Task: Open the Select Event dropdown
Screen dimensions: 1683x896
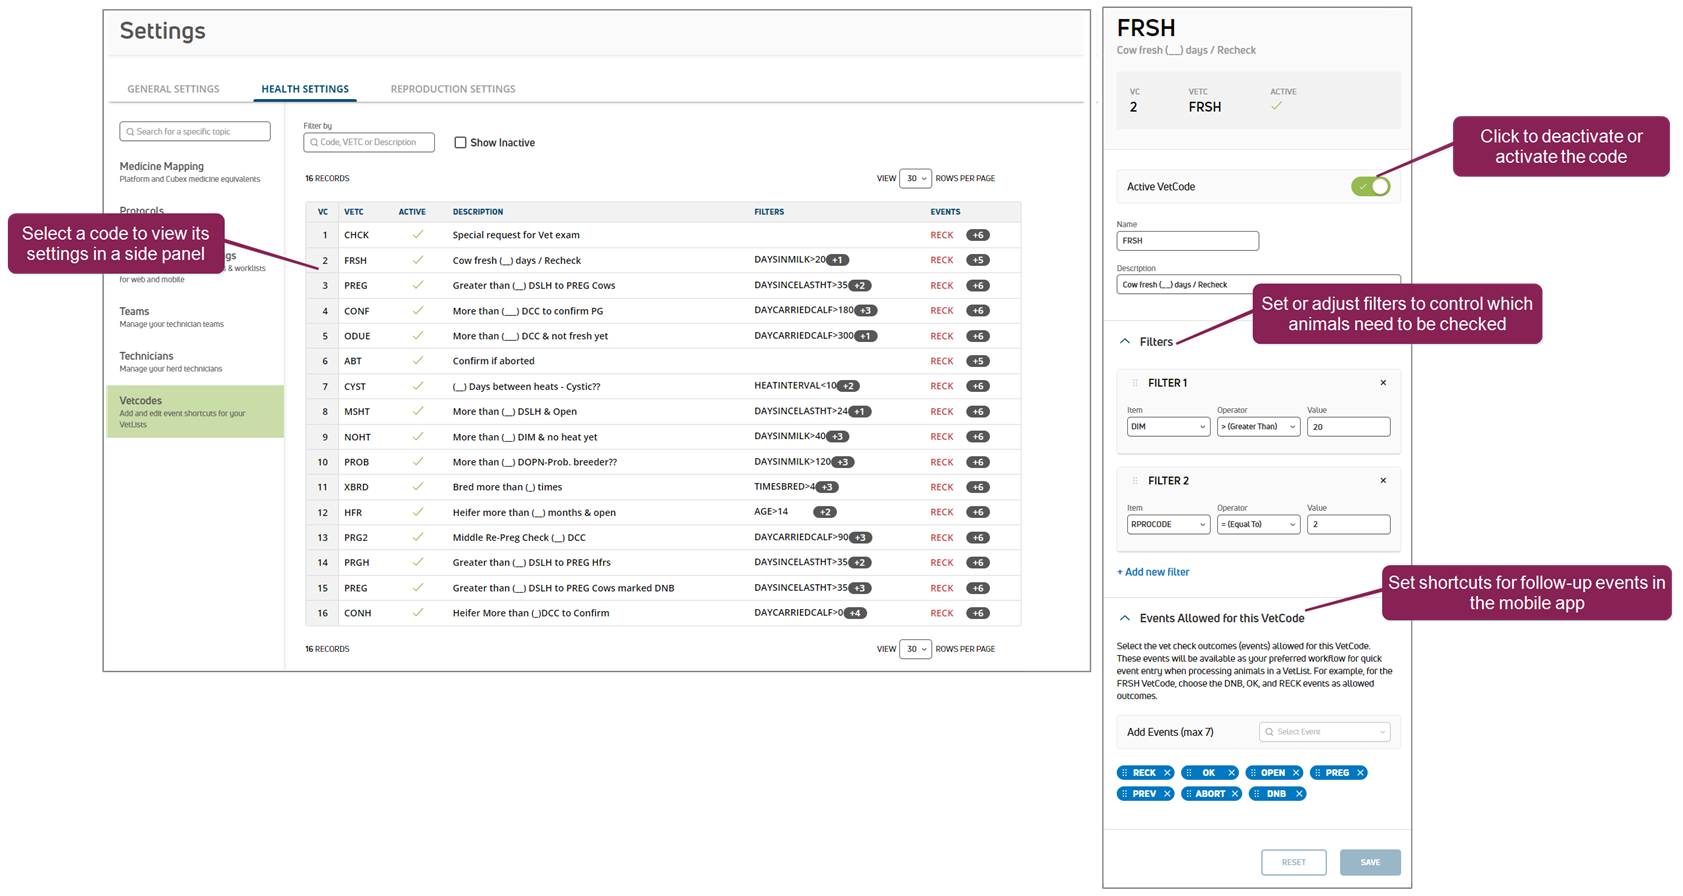Action: click(x=1325, y=732)
